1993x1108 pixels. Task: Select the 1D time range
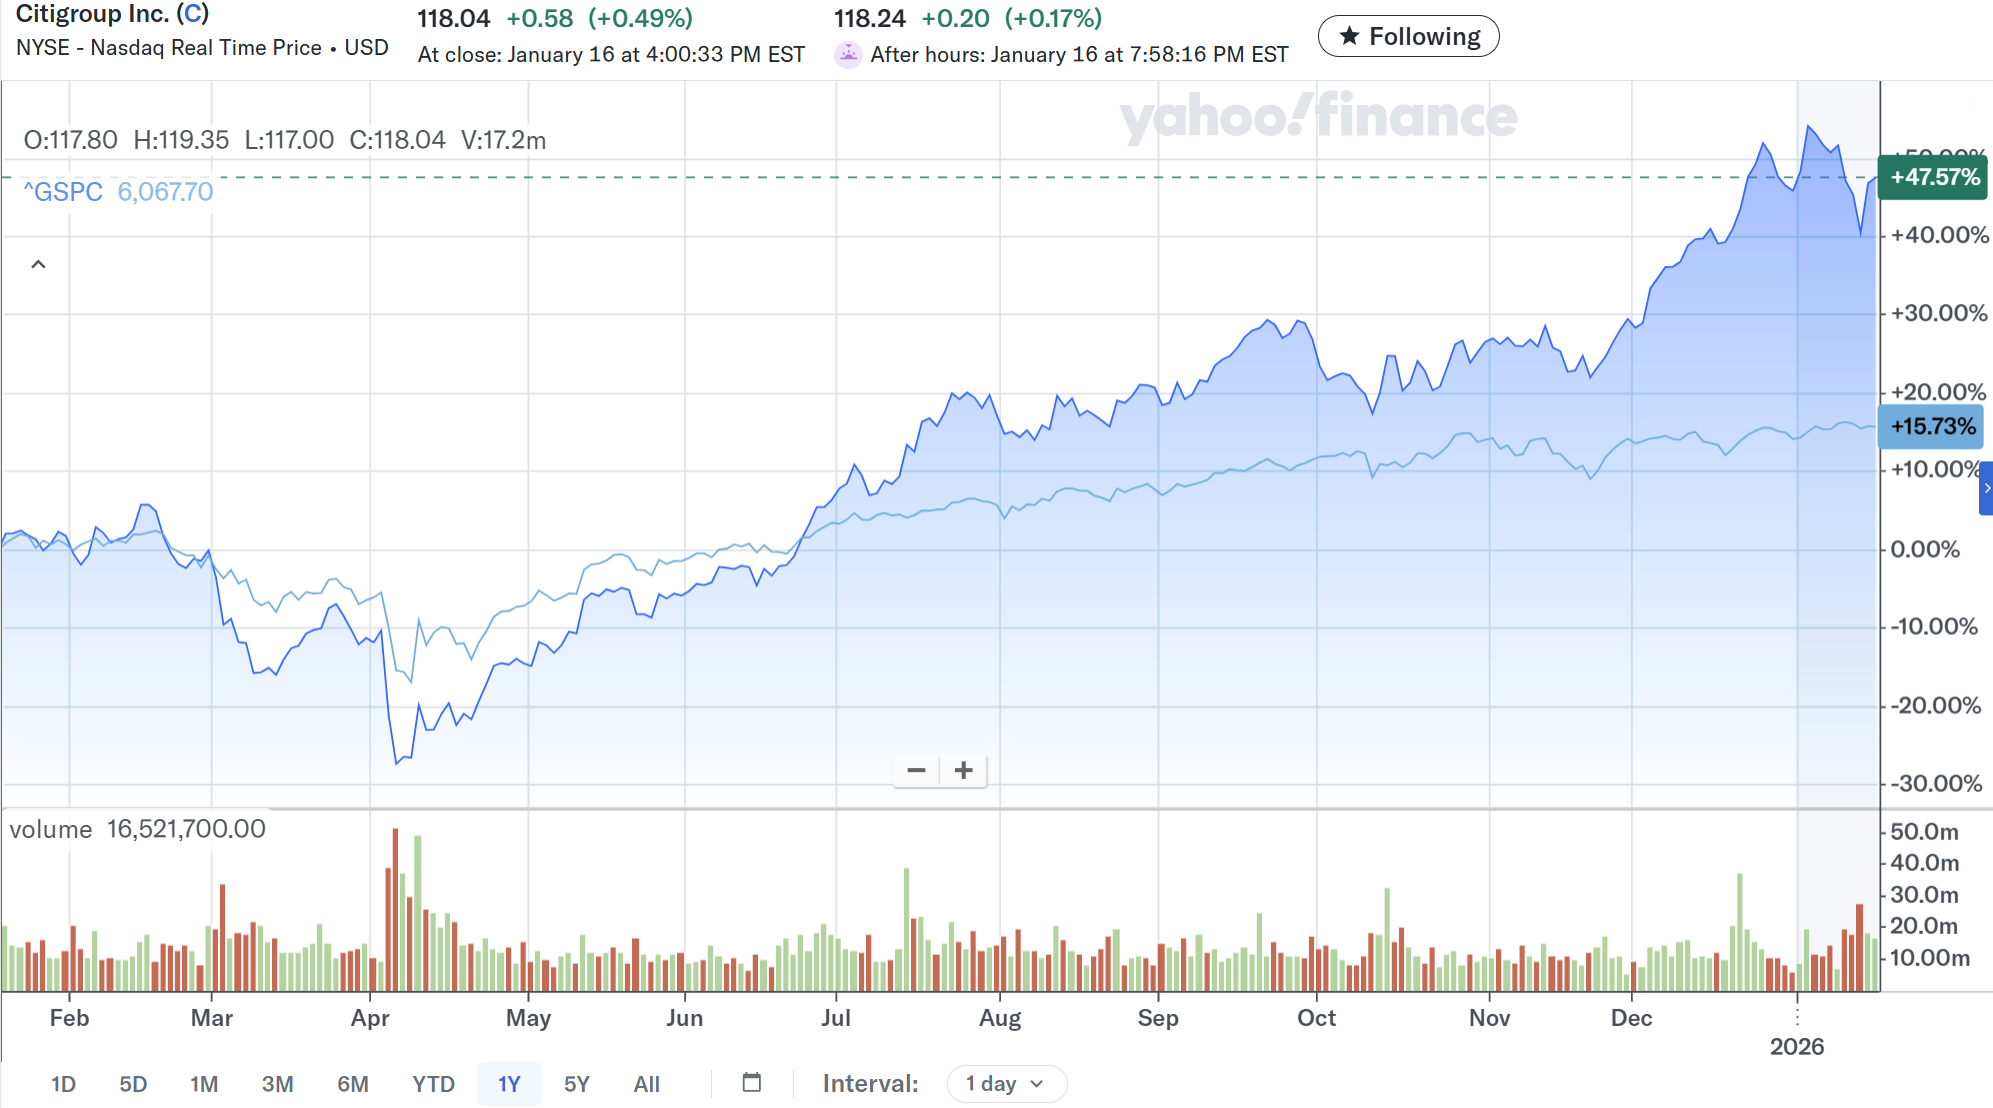63,1084
